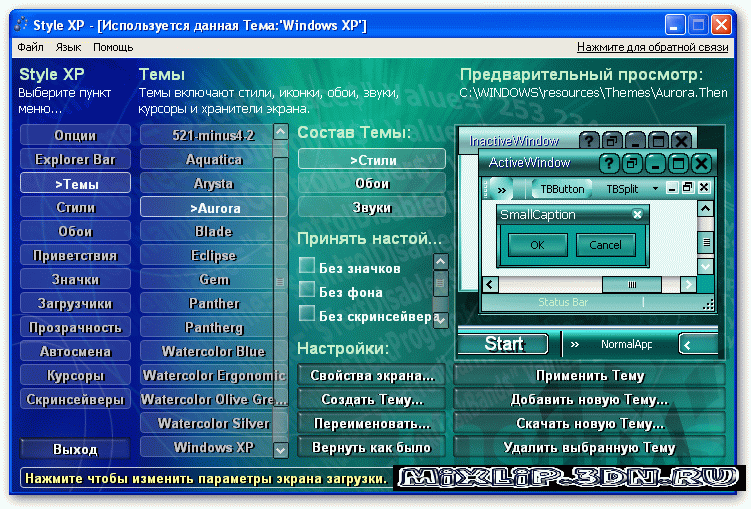Select the Watercolor Blue theme
The width and height of the screenshot is (751, 509).
pos(207,351)
